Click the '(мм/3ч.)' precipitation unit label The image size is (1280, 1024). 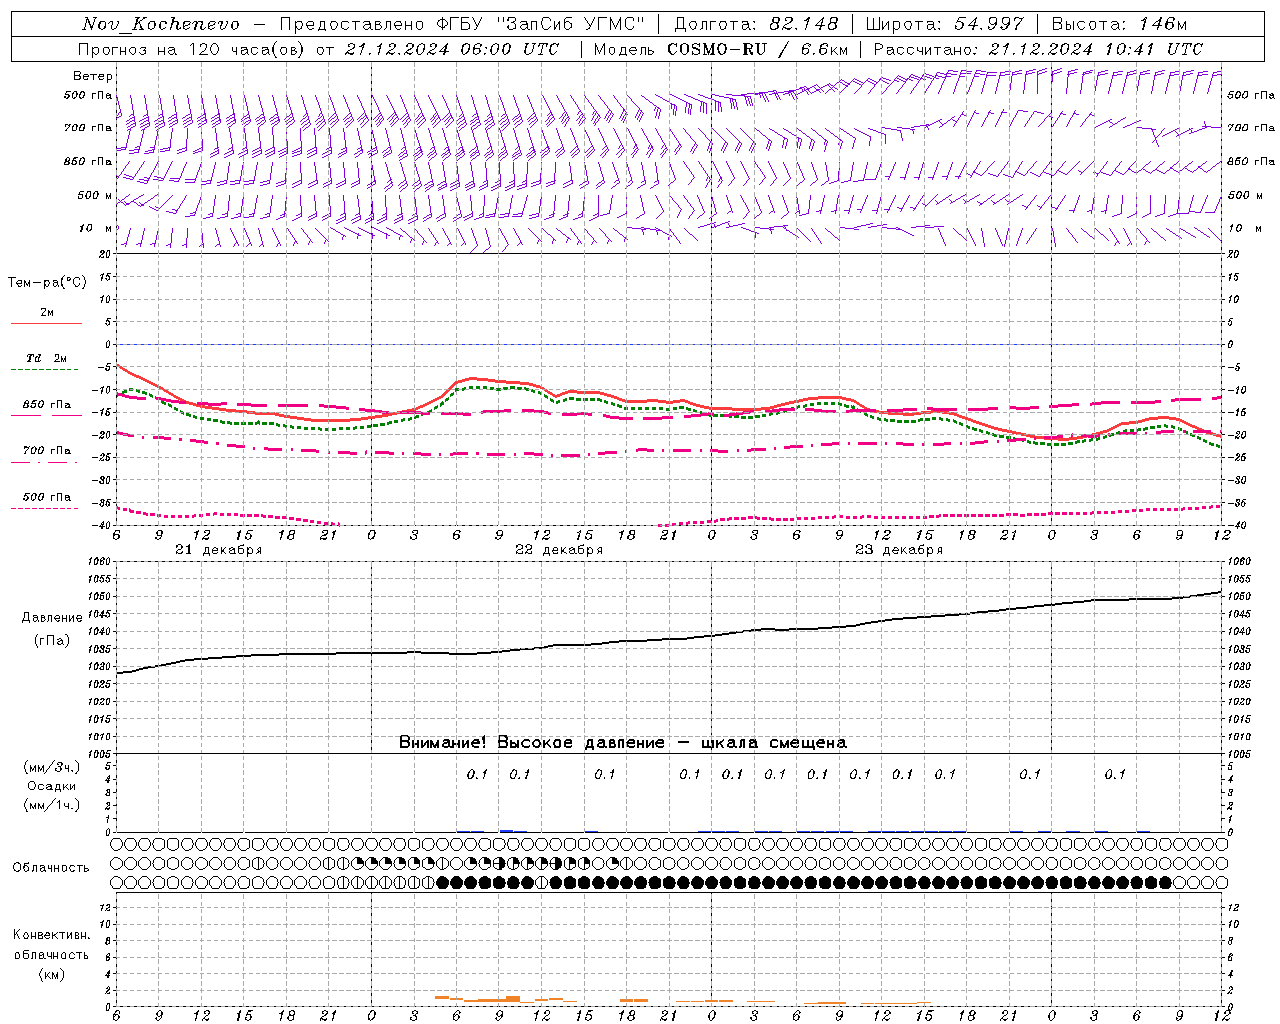[51, 767]
